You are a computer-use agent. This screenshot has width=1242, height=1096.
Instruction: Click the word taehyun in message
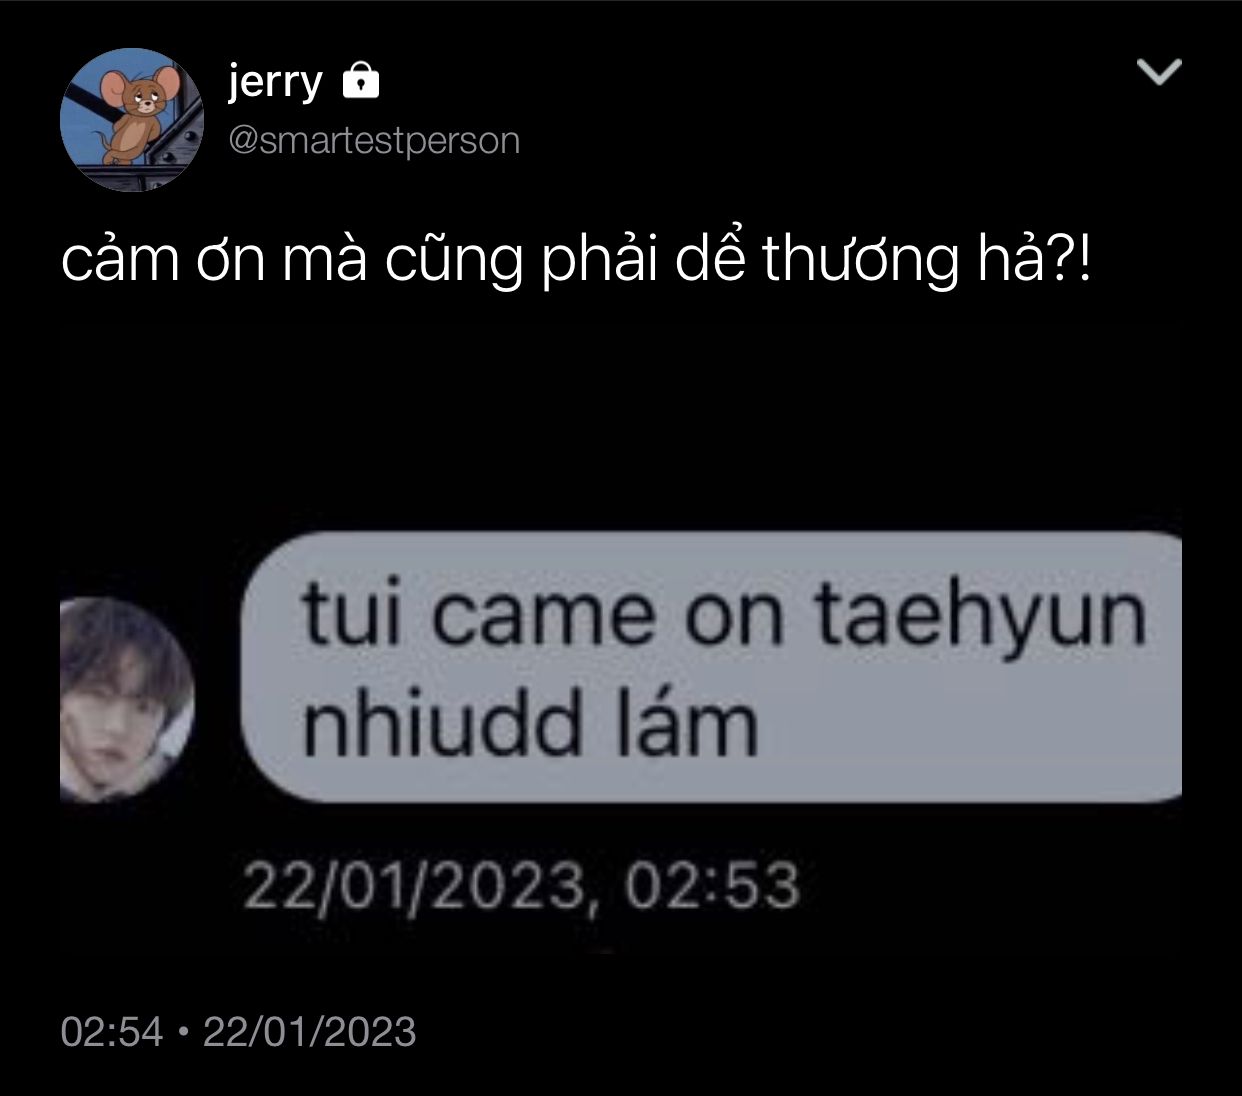[x=980, y=618]
